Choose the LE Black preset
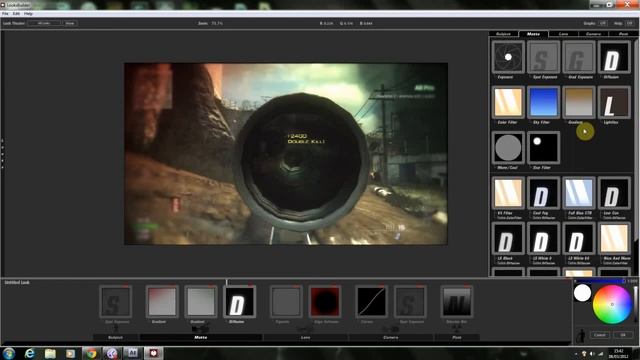Screen dimensions: 640x360 [508, 239]
